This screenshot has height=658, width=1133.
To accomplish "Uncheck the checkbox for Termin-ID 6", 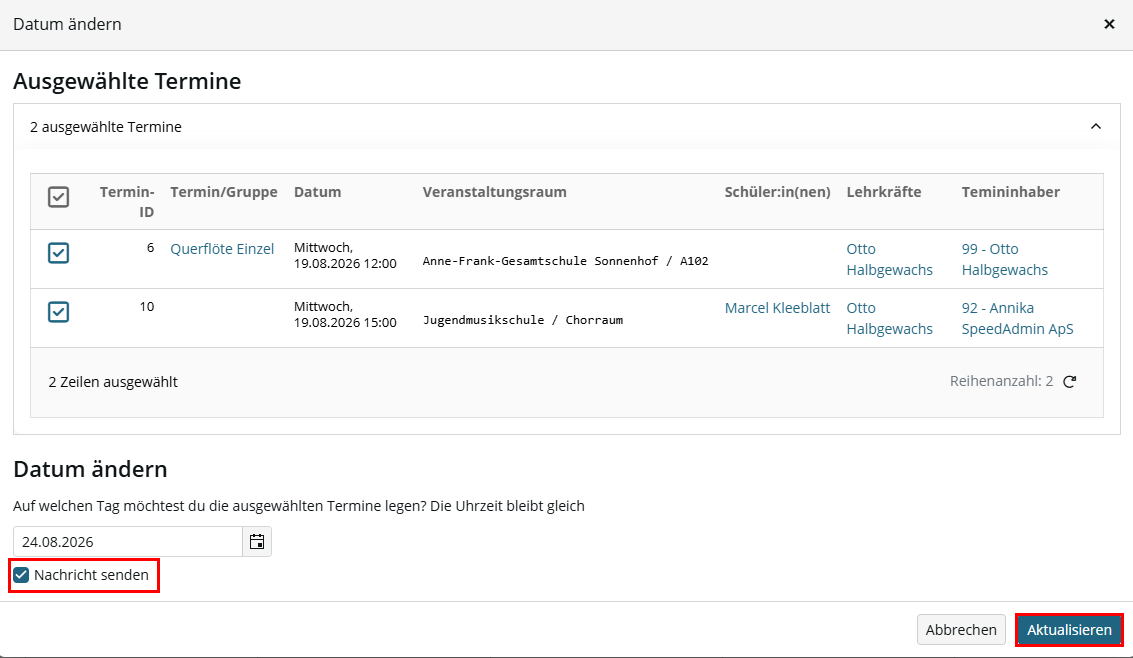I will (59, 253).
